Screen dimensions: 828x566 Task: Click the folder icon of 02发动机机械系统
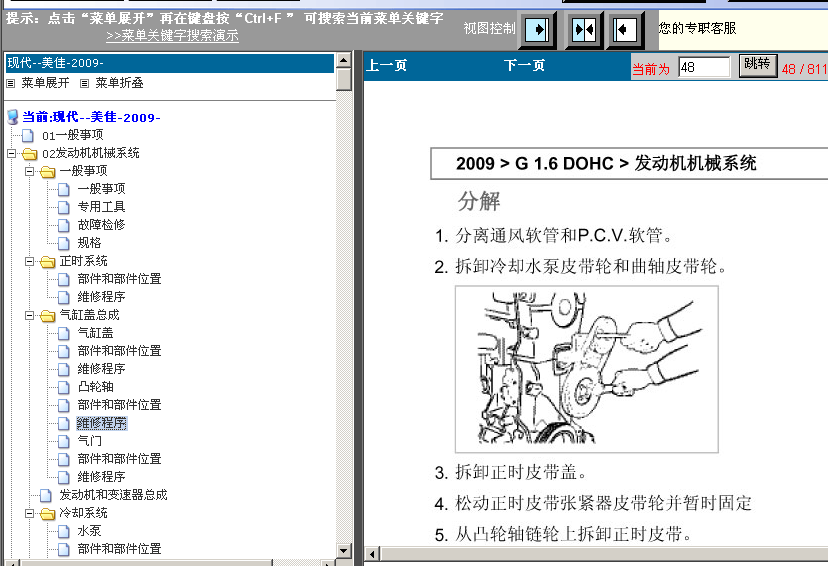(x=30, y=154)
